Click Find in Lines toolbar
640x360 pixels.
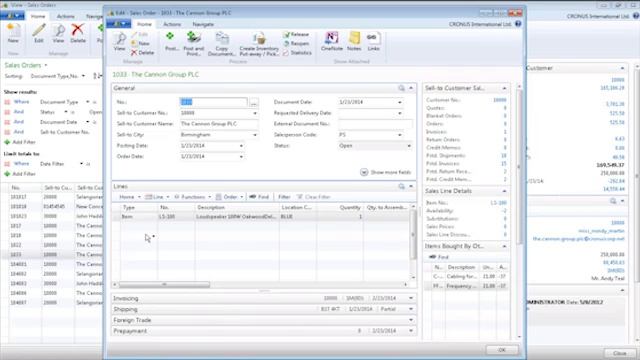(x=259, y=197)
